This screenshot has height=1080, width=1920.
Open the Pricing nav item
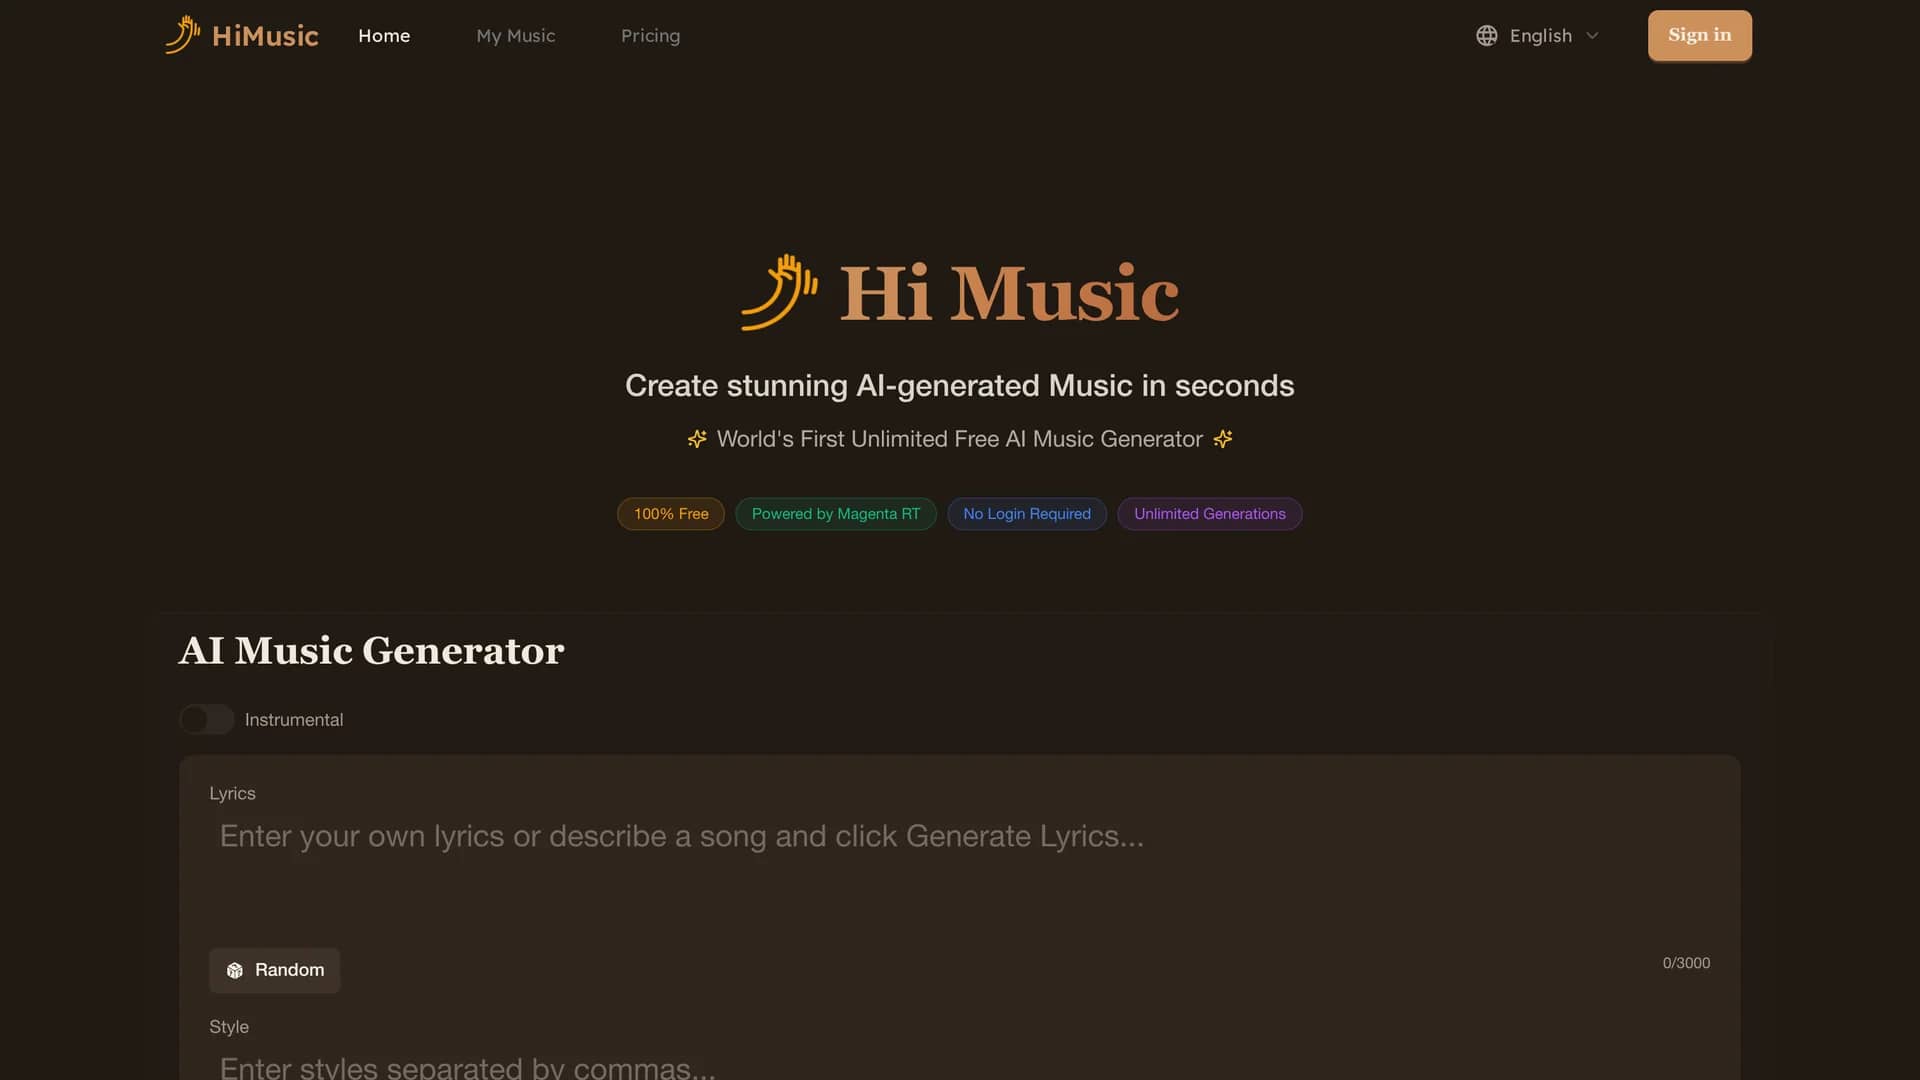tap(651, 36)
